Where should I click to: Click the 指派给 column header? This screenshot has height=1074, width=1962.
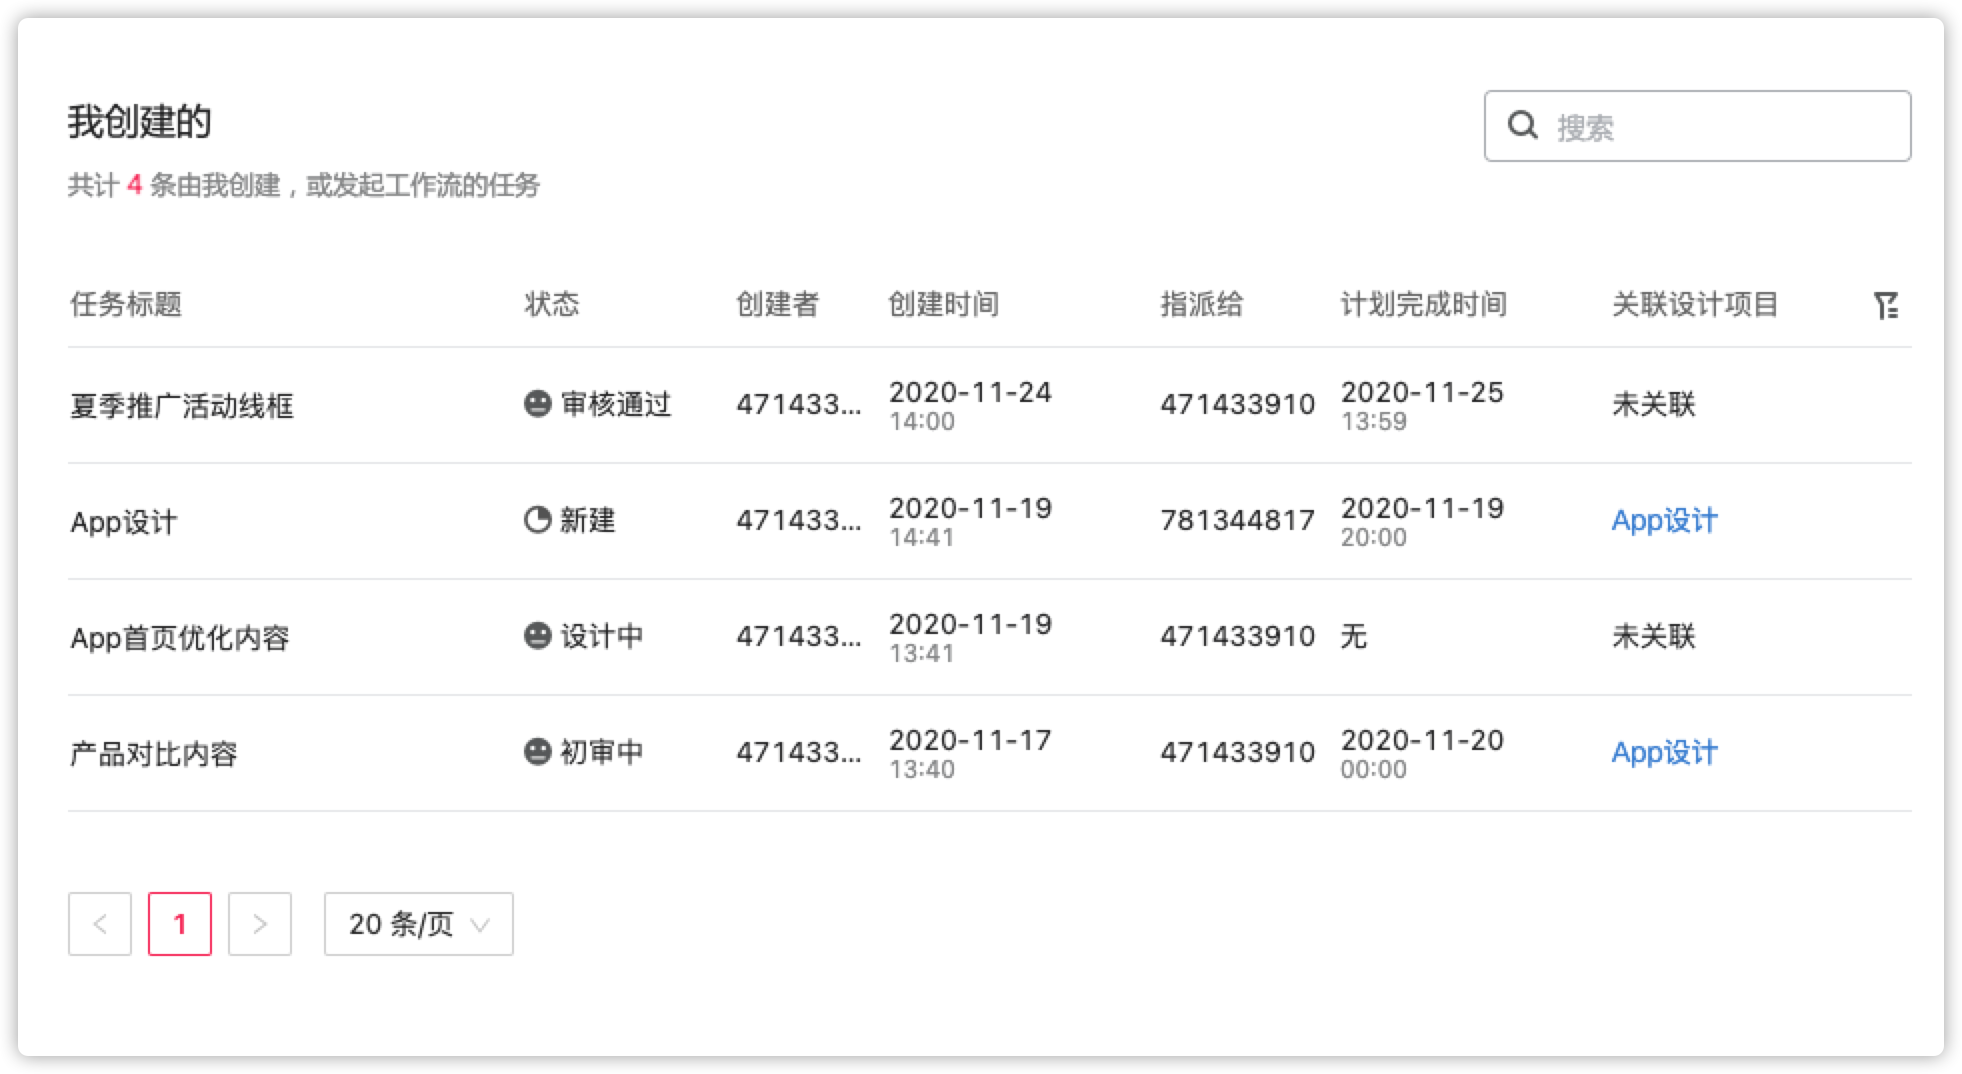[1202, 304]
